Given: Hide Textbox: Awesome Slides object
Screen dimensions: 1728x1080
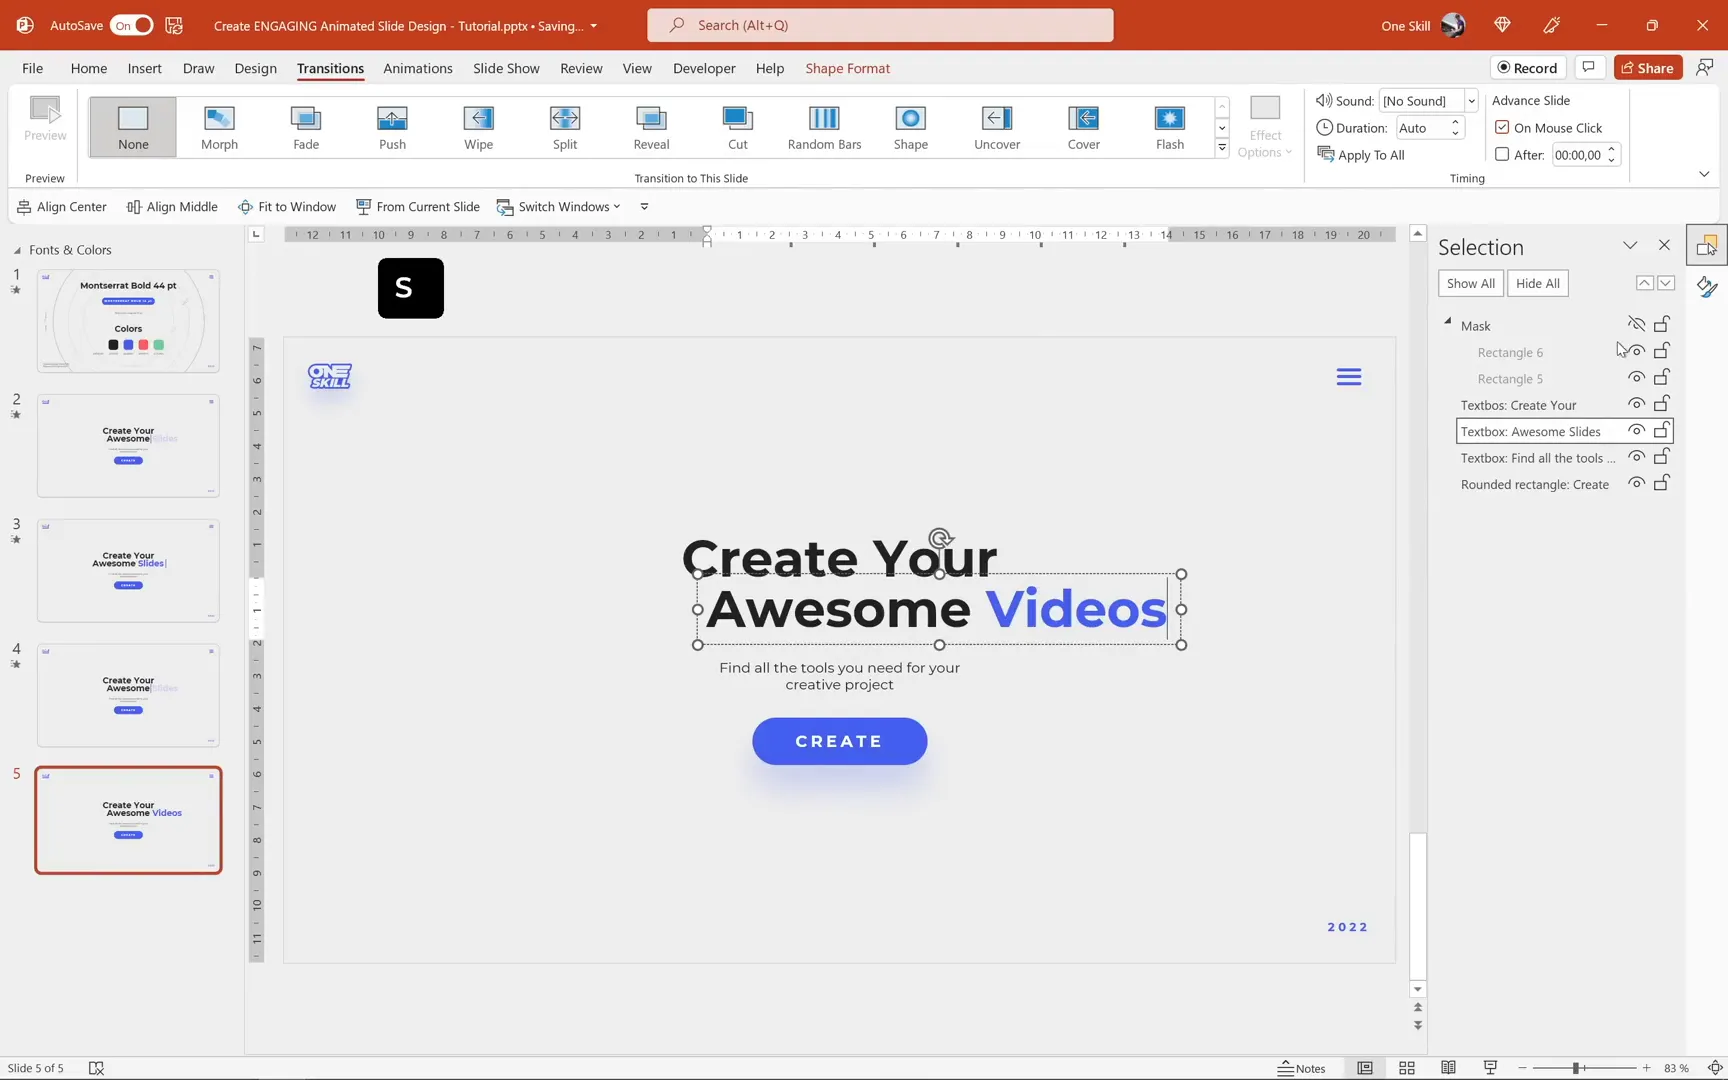Looking at the screenshot, I should click(x=1636, y=430).
